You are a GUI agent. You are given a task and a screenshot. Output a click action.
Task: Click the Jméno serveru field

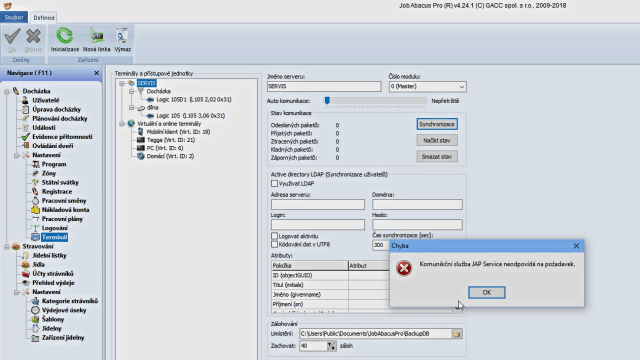pos(324,87)
